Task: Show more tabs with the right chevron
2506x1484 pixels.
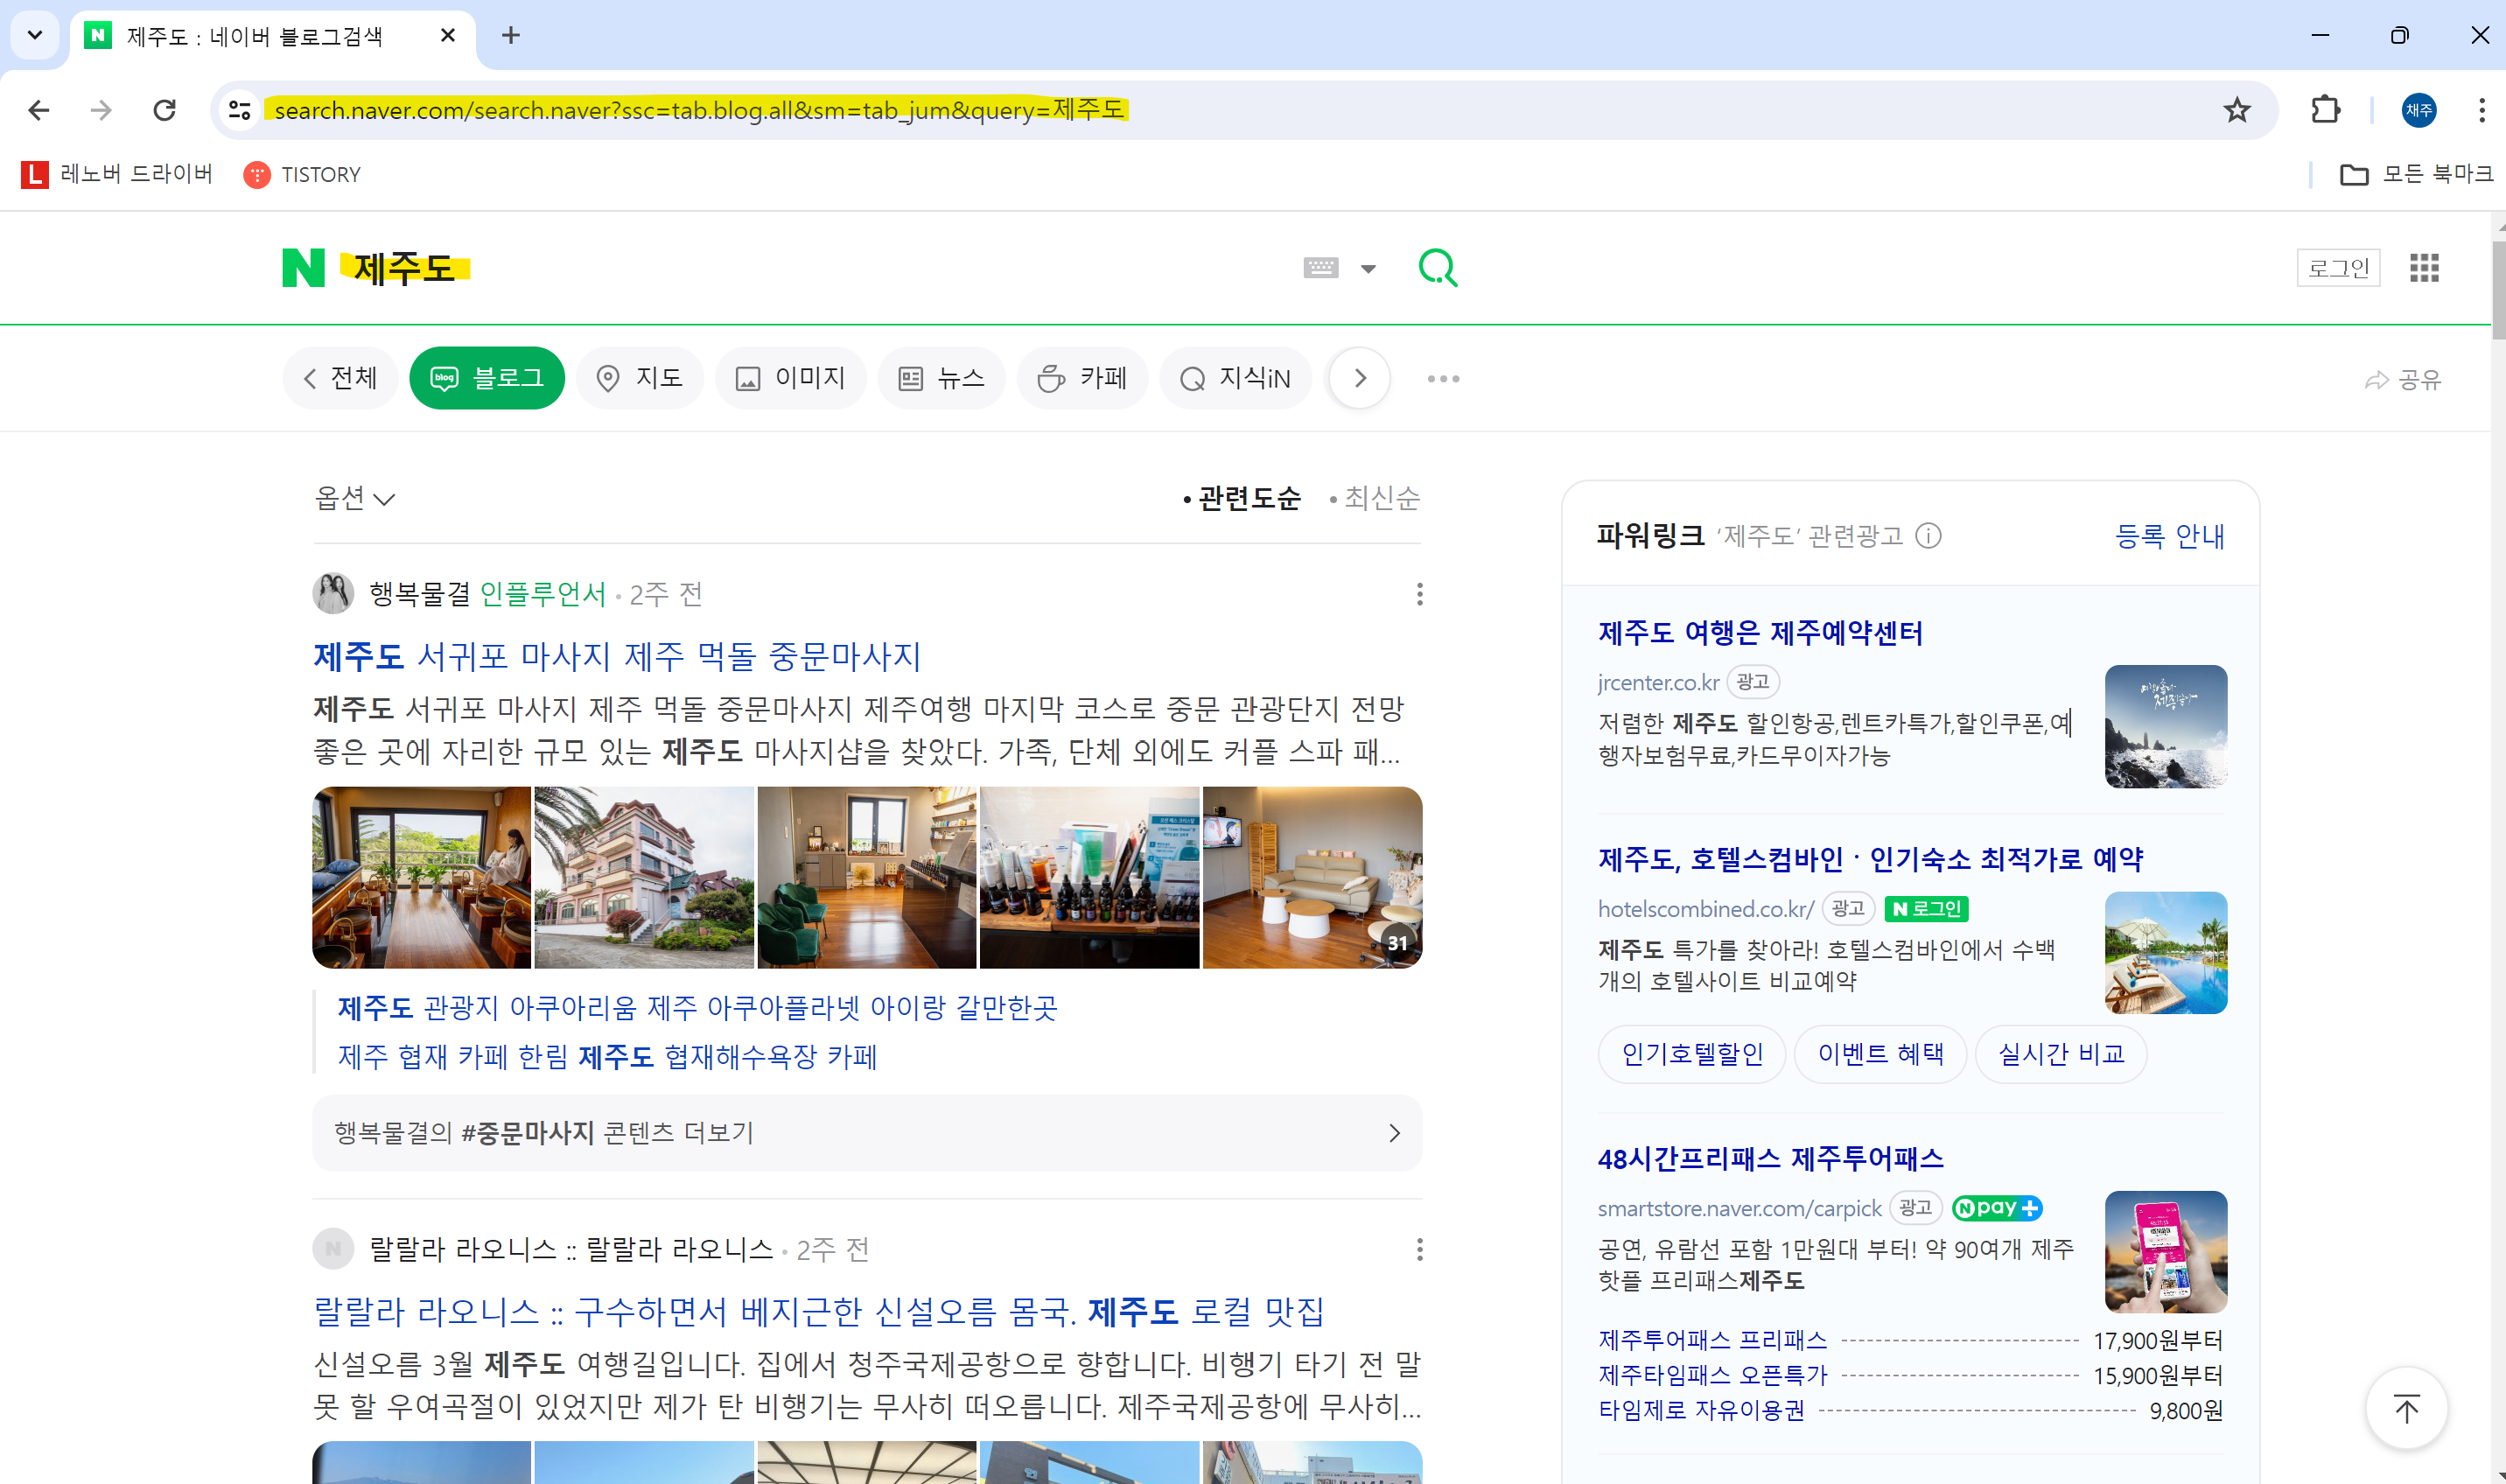Action: click(1359, 378)
